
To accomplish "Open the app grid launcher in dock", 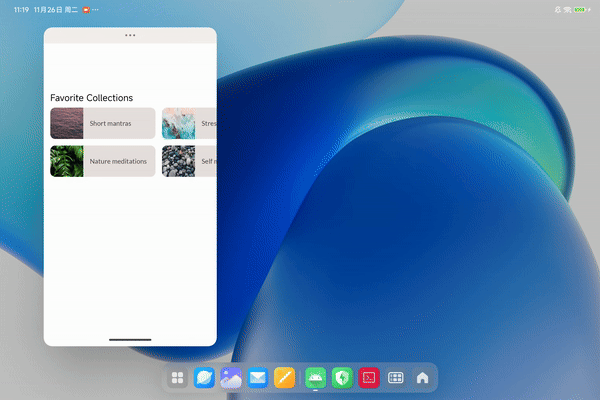I will pyautogui.click(x=177, y=378).
